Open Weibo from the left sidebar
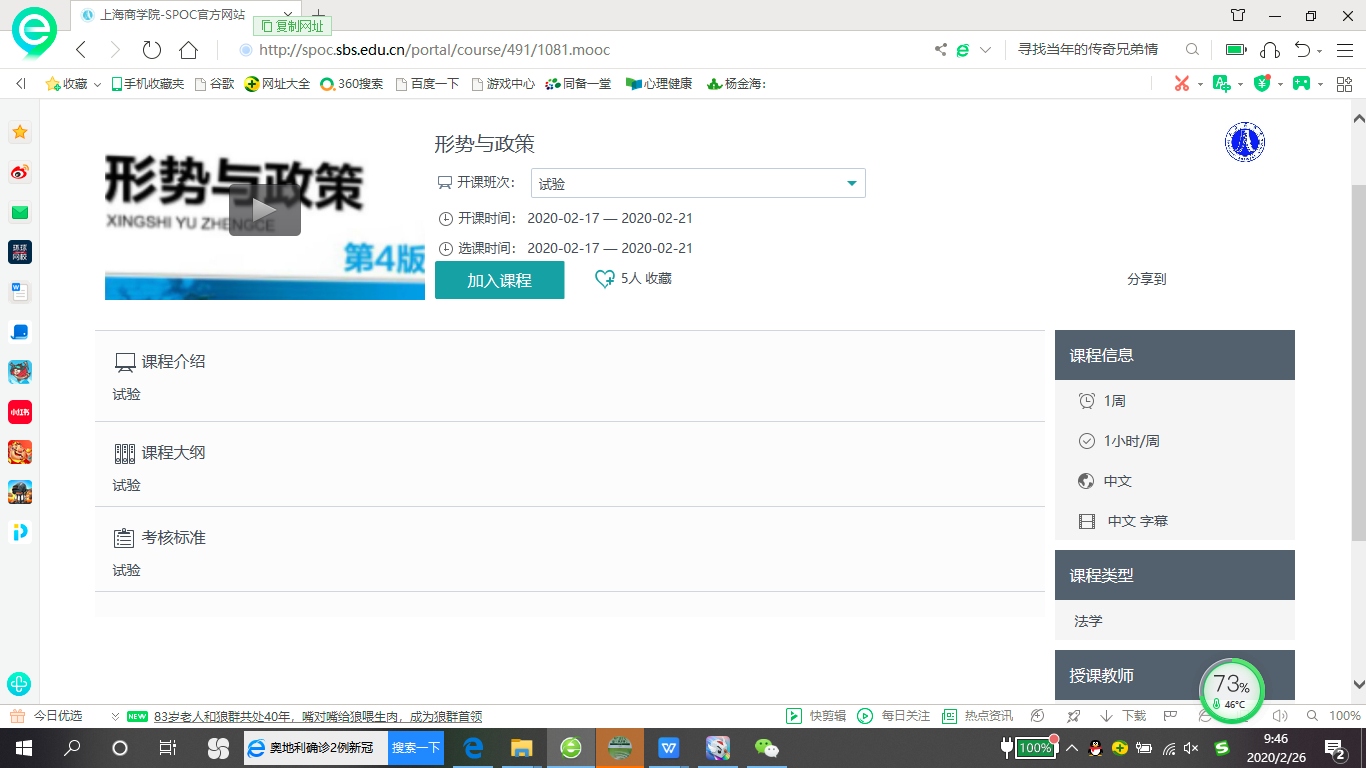The image size is (1366, 768). [x=20, y=173]
